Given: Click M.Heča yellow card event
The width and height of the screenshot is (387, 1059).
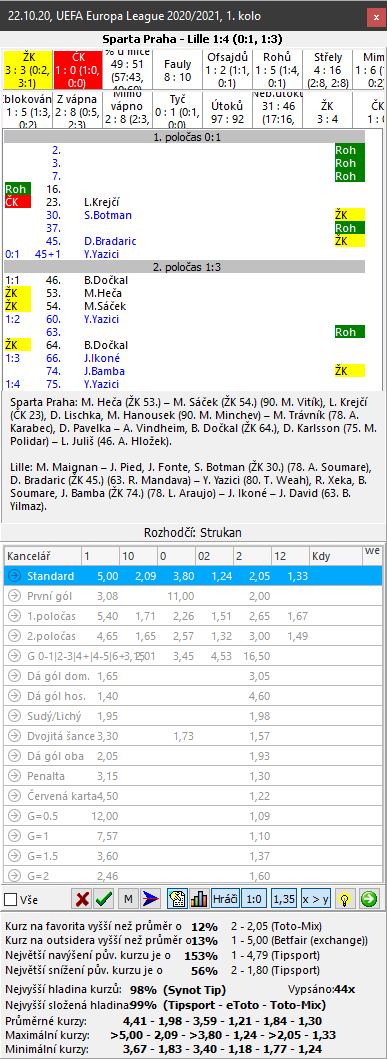Looking at the screenshot, I should (x=103, y=293).
